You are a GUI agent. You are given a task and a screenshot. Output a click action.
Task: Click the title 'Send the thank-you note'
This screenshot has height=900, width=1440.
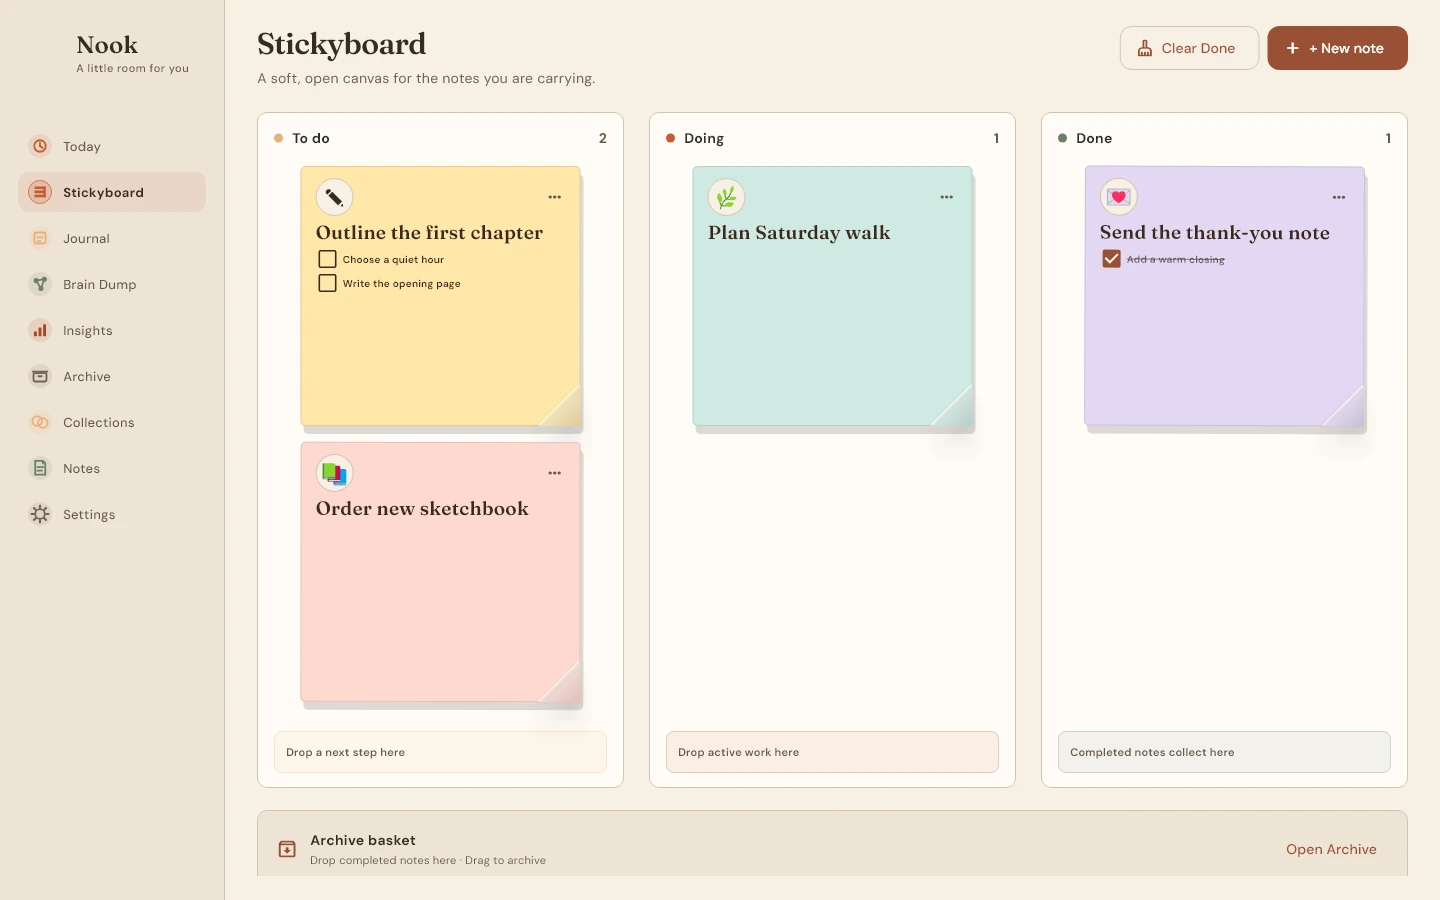point(1215,233)
